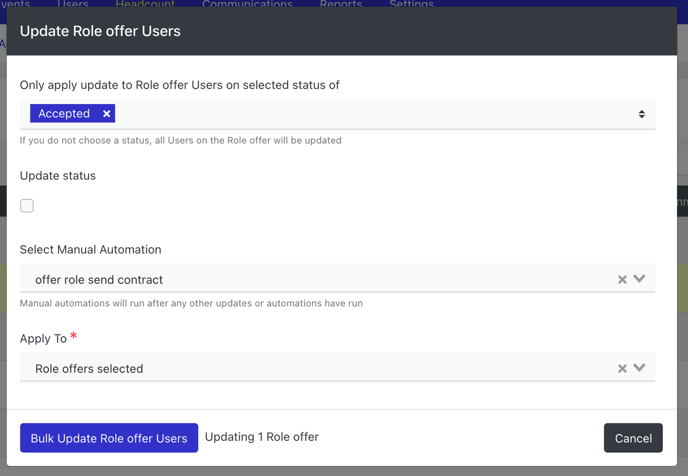Click the Updating 1 Role offer text
Screen dimensions: 688x476
pos(262,437)
